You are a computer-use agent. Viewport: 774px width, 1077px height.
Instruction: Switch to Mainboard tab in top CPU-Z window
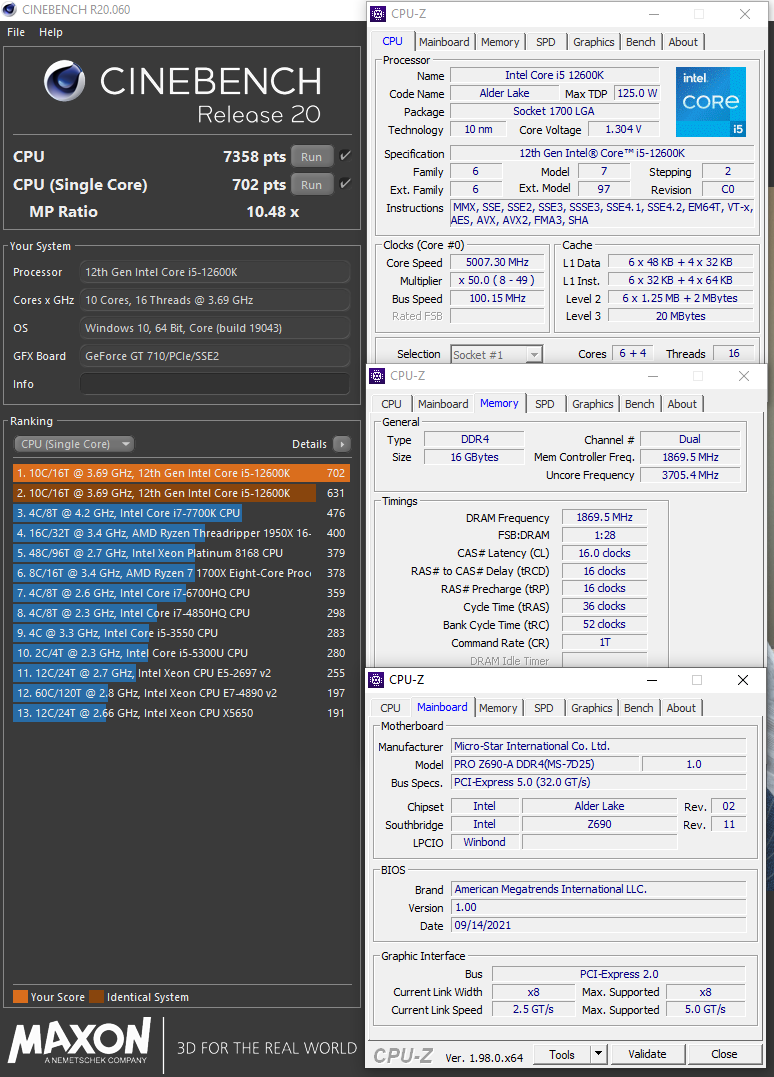point(444,42)
